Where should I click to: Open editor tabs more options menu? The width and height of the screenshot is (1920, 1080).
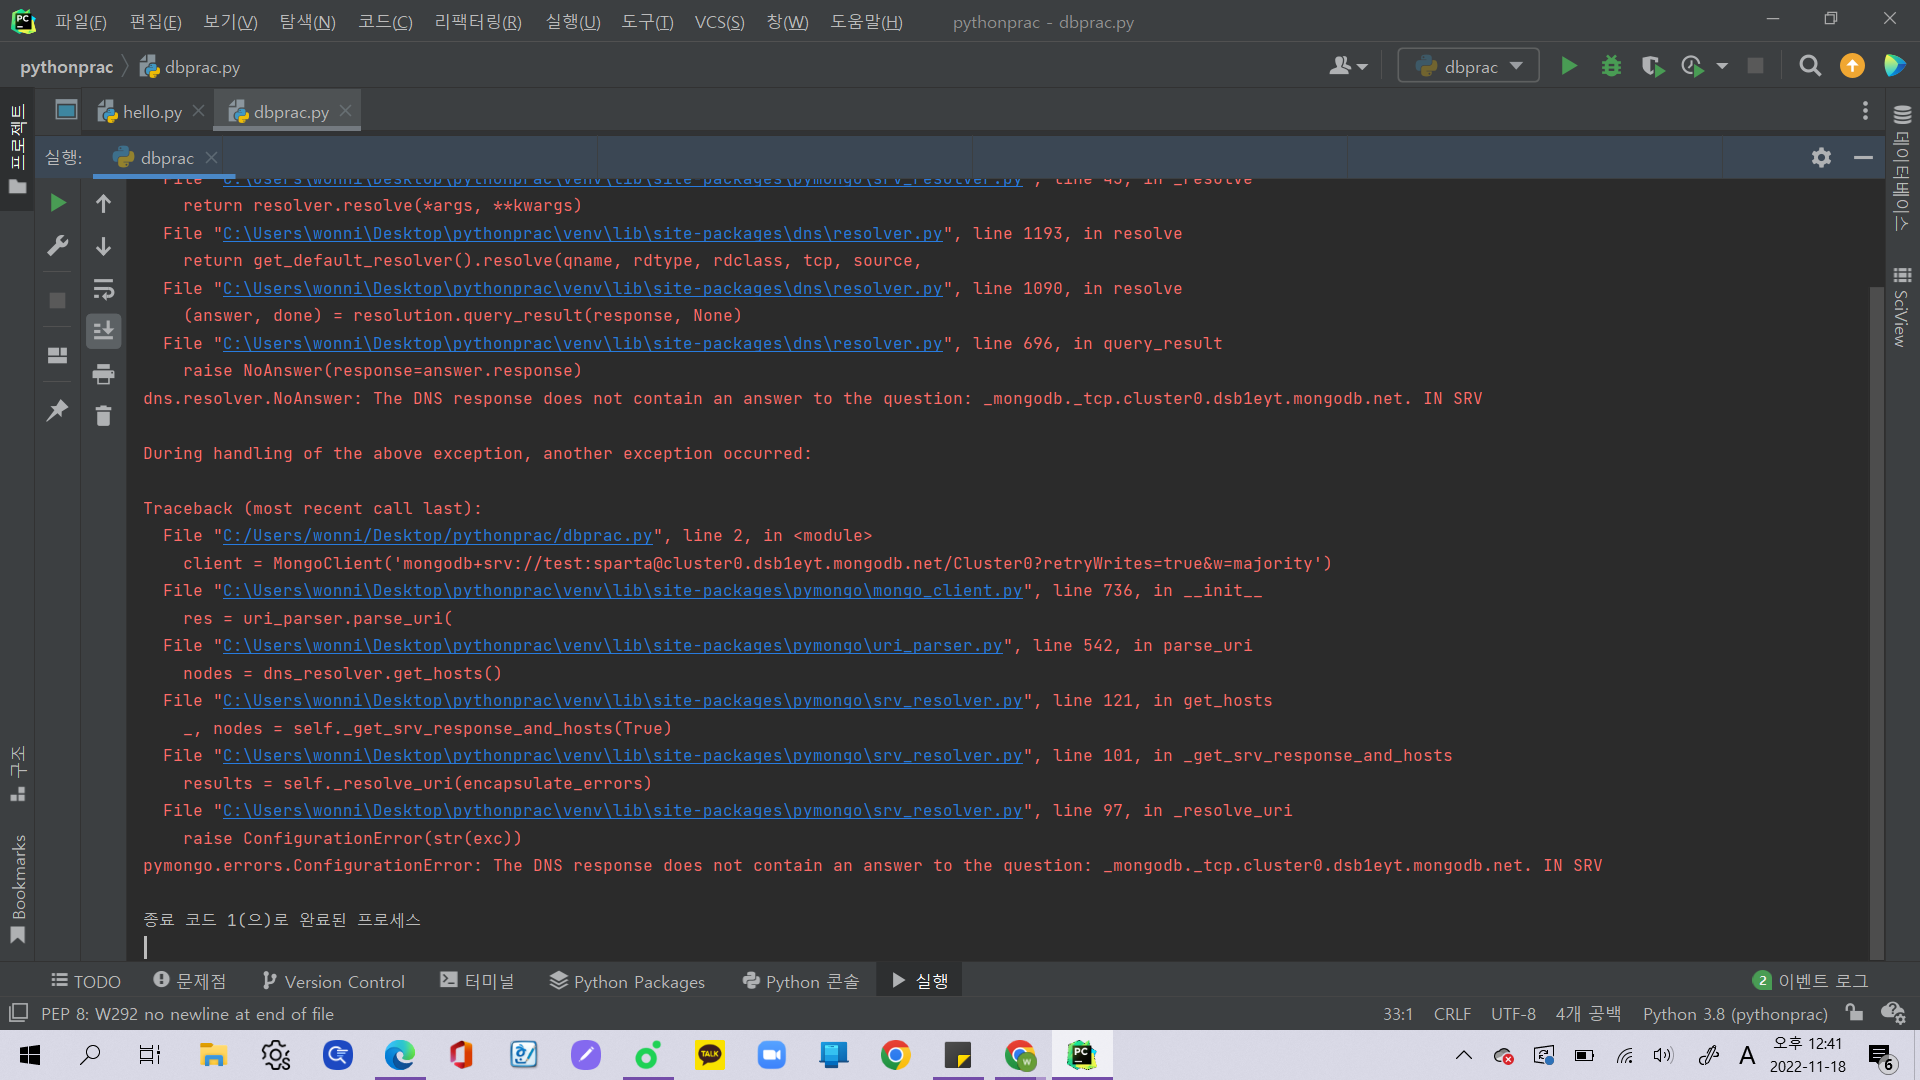[x=1865, y=111]
